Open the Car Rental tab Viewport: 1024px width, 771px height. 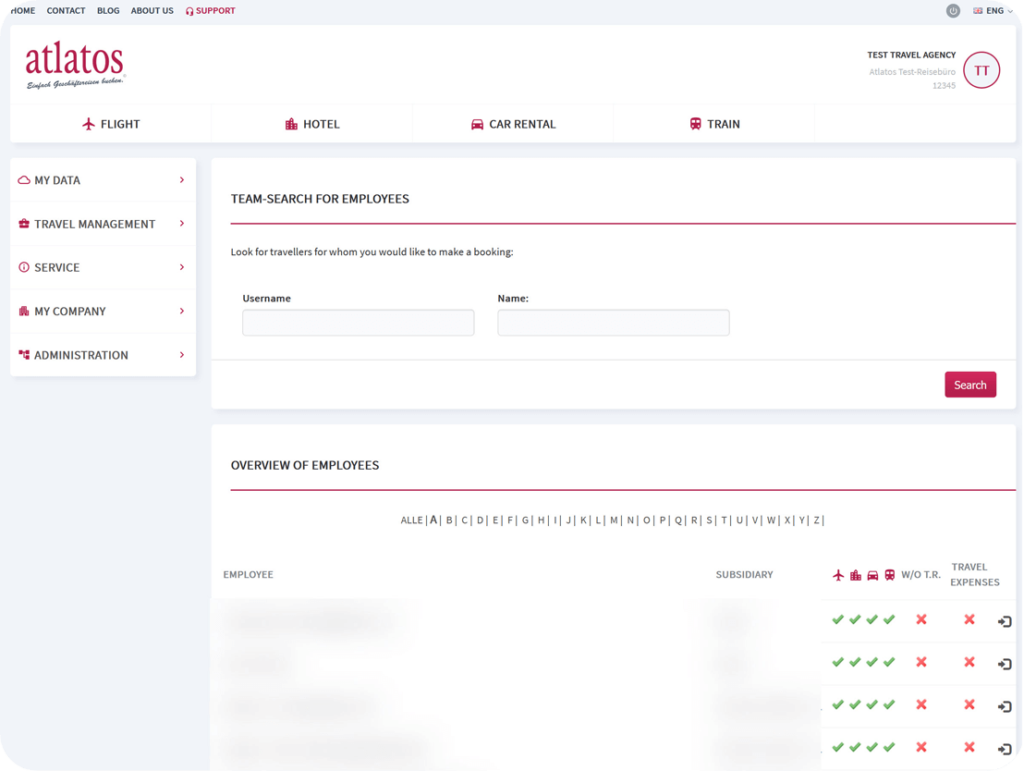click(x=513, y=124)
